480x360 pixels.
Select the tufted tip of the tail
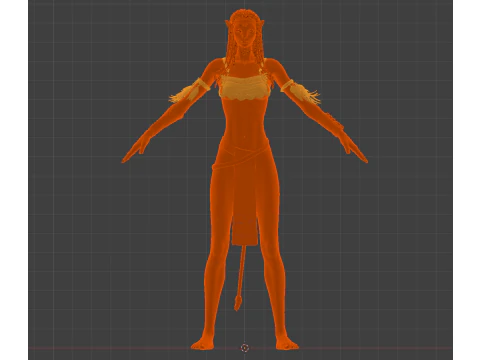pos(237,302)
